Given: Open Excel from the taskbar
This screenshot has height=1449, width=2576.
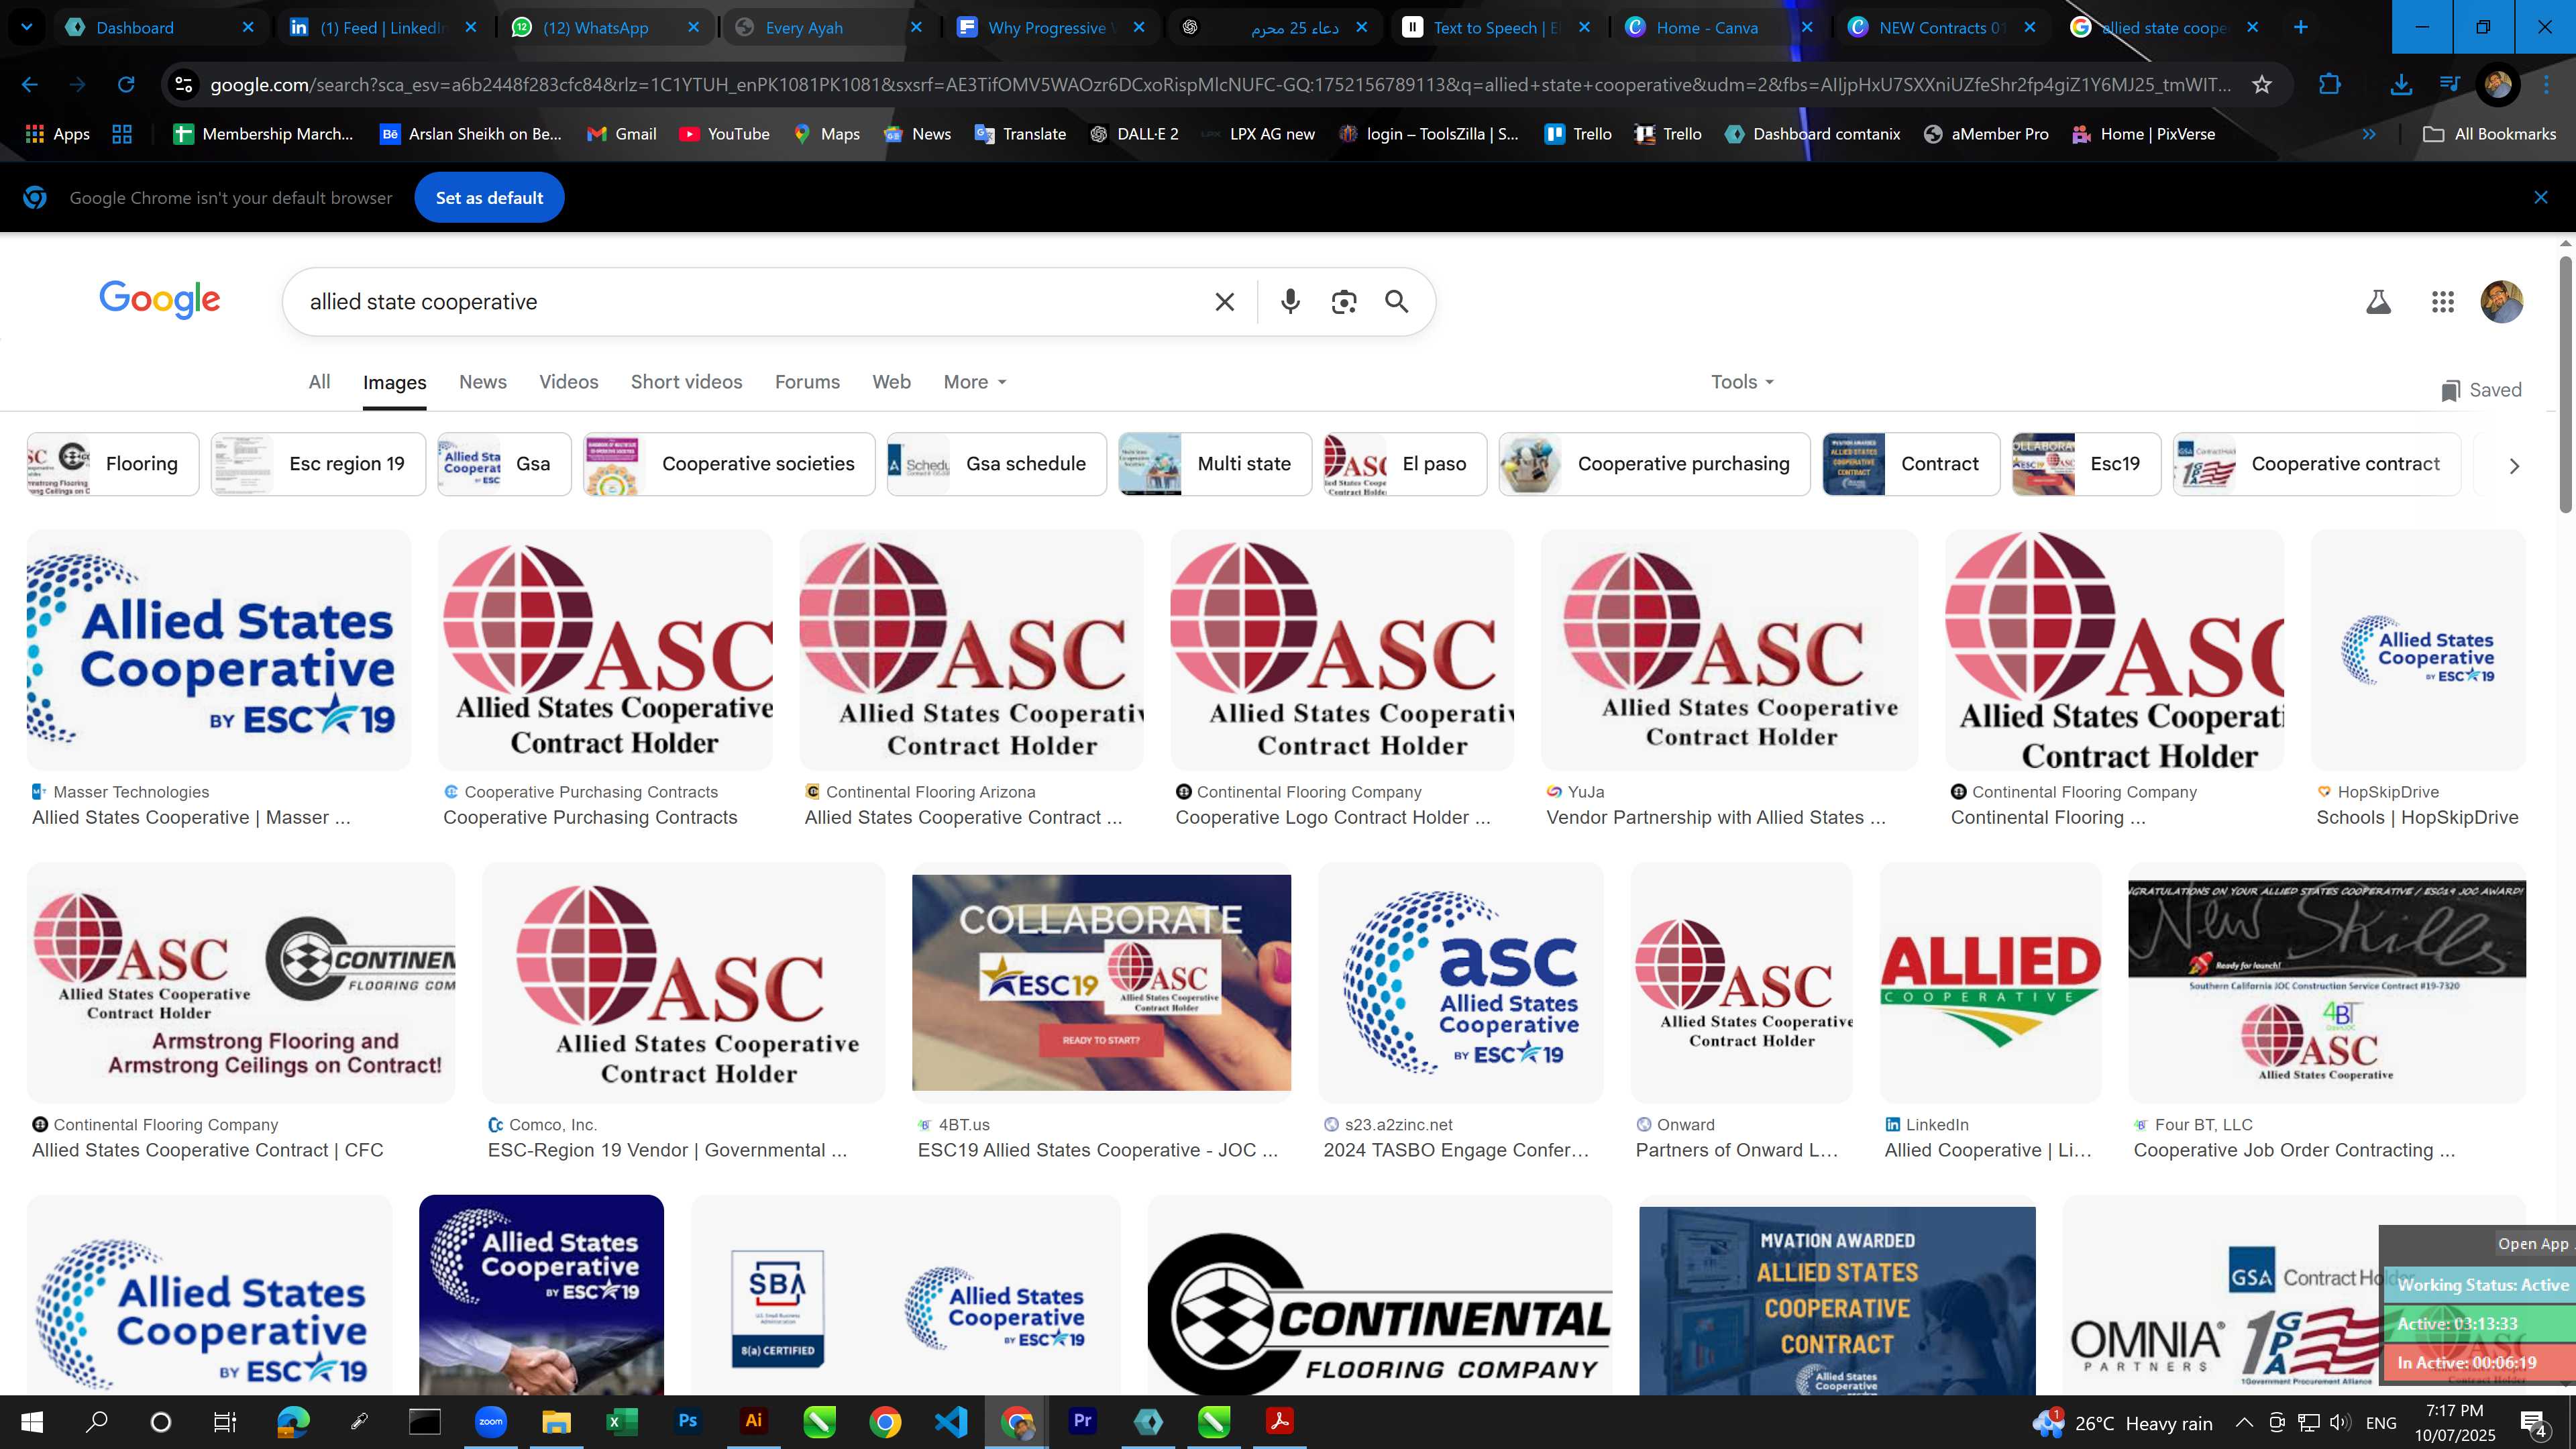Looking at the screenshot, I should pos(621,1421).
